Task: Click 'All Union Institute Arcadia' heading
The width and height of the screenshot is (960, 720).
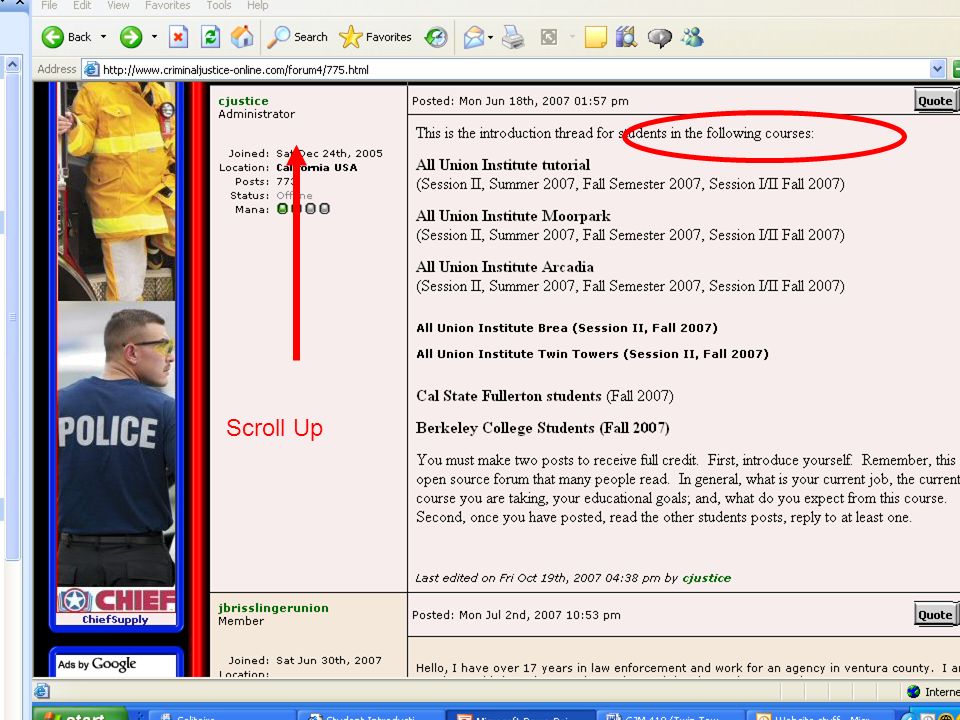Action: pos(505,267)
